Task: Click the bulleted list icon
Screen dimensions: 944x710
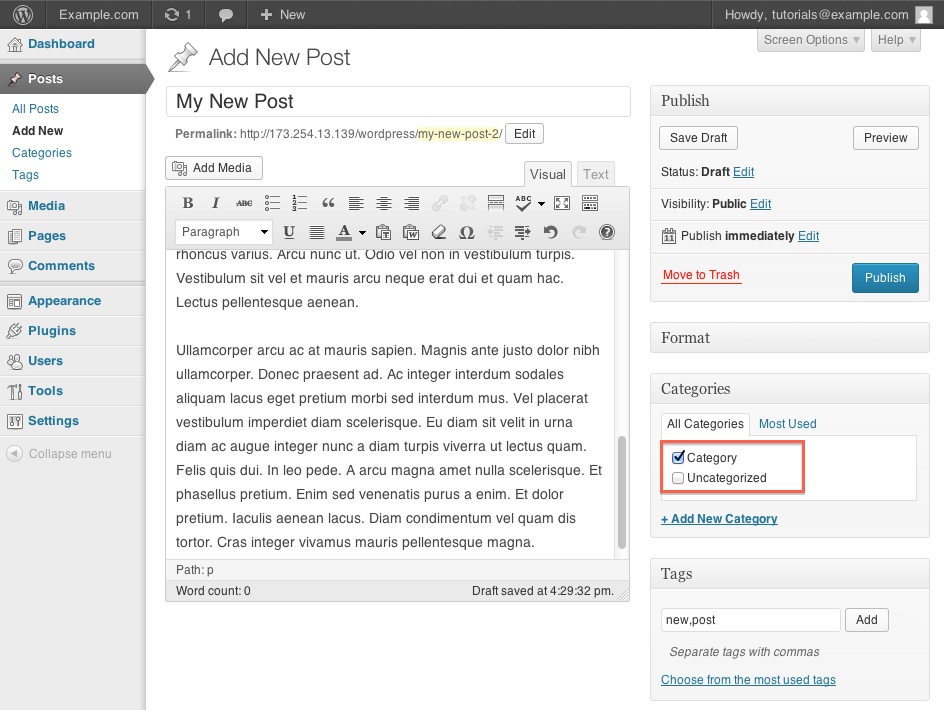Action: [271, 203]
